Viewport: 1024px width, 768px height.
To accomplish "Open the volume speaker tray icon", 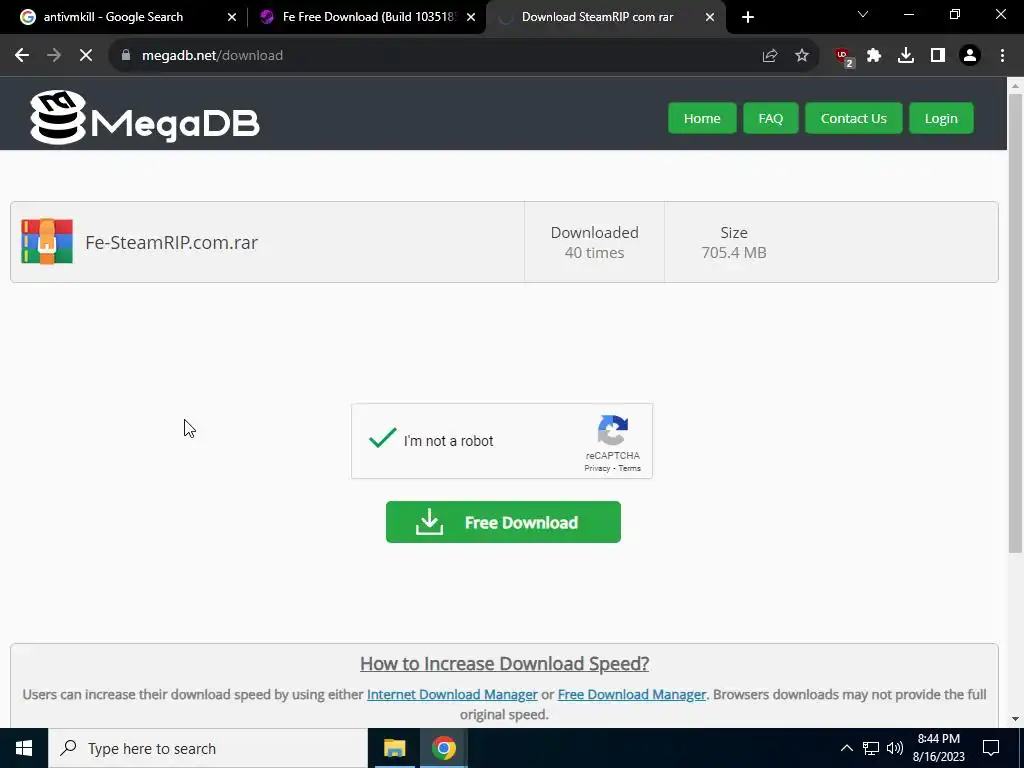I will point(895,748).
